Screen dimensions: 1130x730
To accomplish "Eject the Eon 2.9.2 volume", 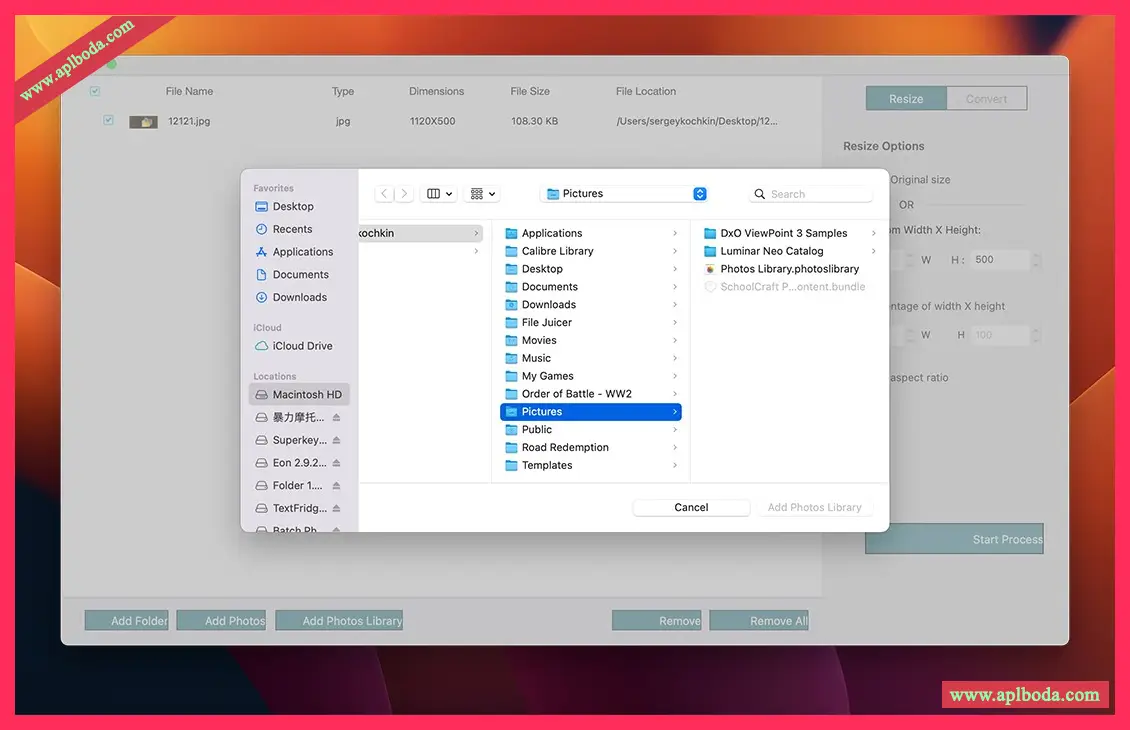I will tap(337, 463).
